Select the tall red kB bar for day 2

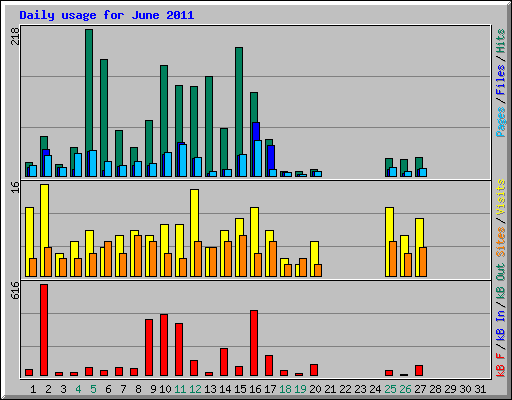(44, 330)
